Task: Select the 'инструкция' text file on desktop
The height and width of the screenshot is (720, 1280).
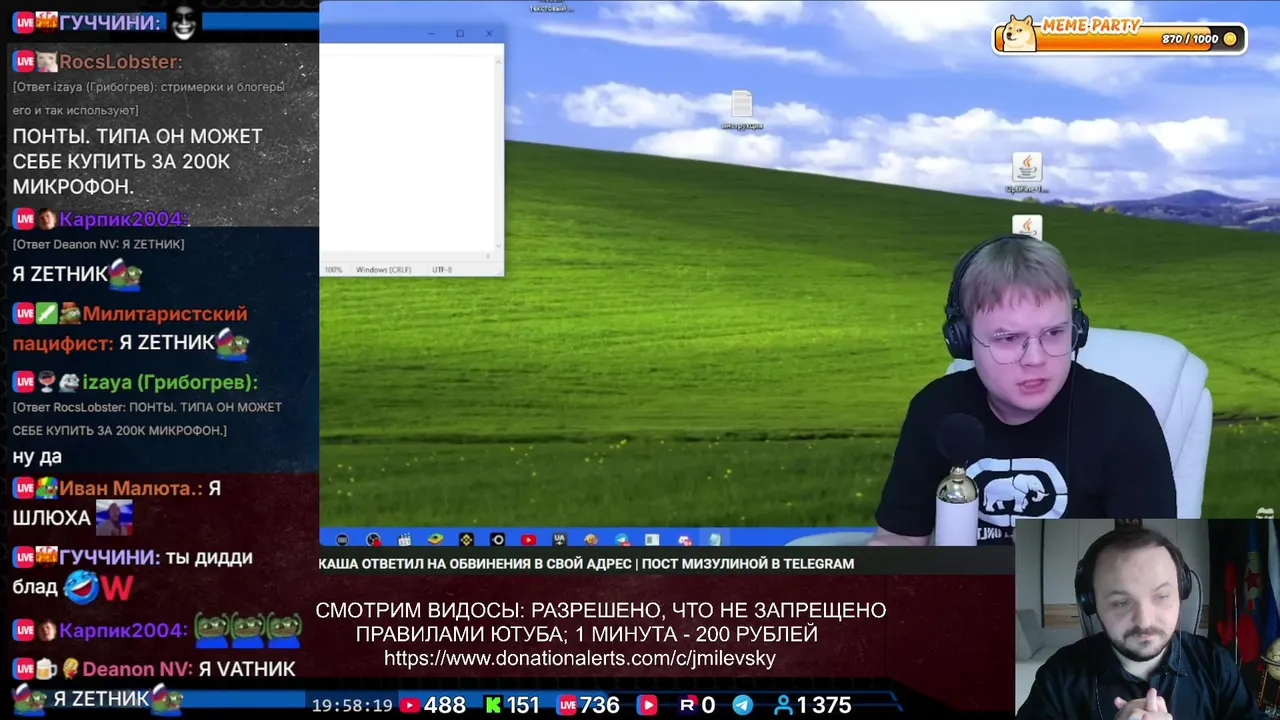Action: click(x=742, y=110)
